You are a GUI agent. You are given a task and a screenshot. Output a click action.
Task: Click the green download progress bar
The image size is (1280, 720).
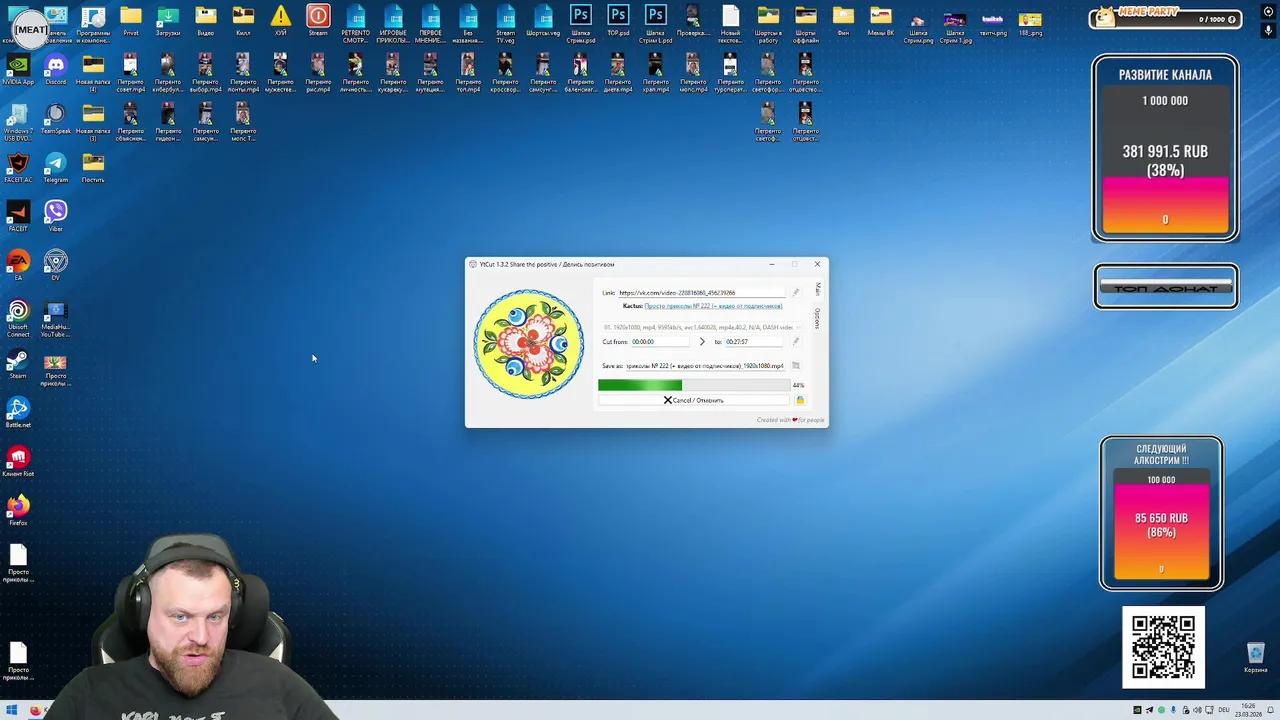pos(694,385)
